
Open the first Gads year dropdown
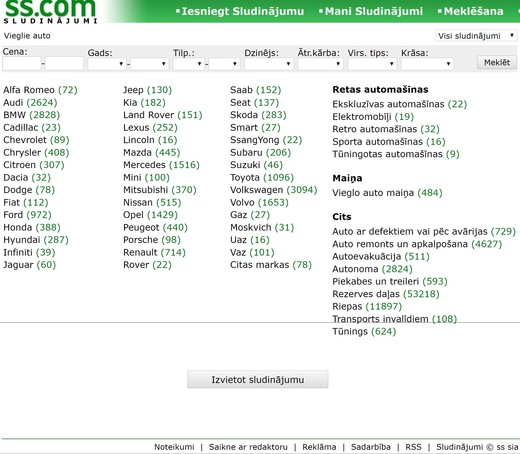(x=107, y=64)
